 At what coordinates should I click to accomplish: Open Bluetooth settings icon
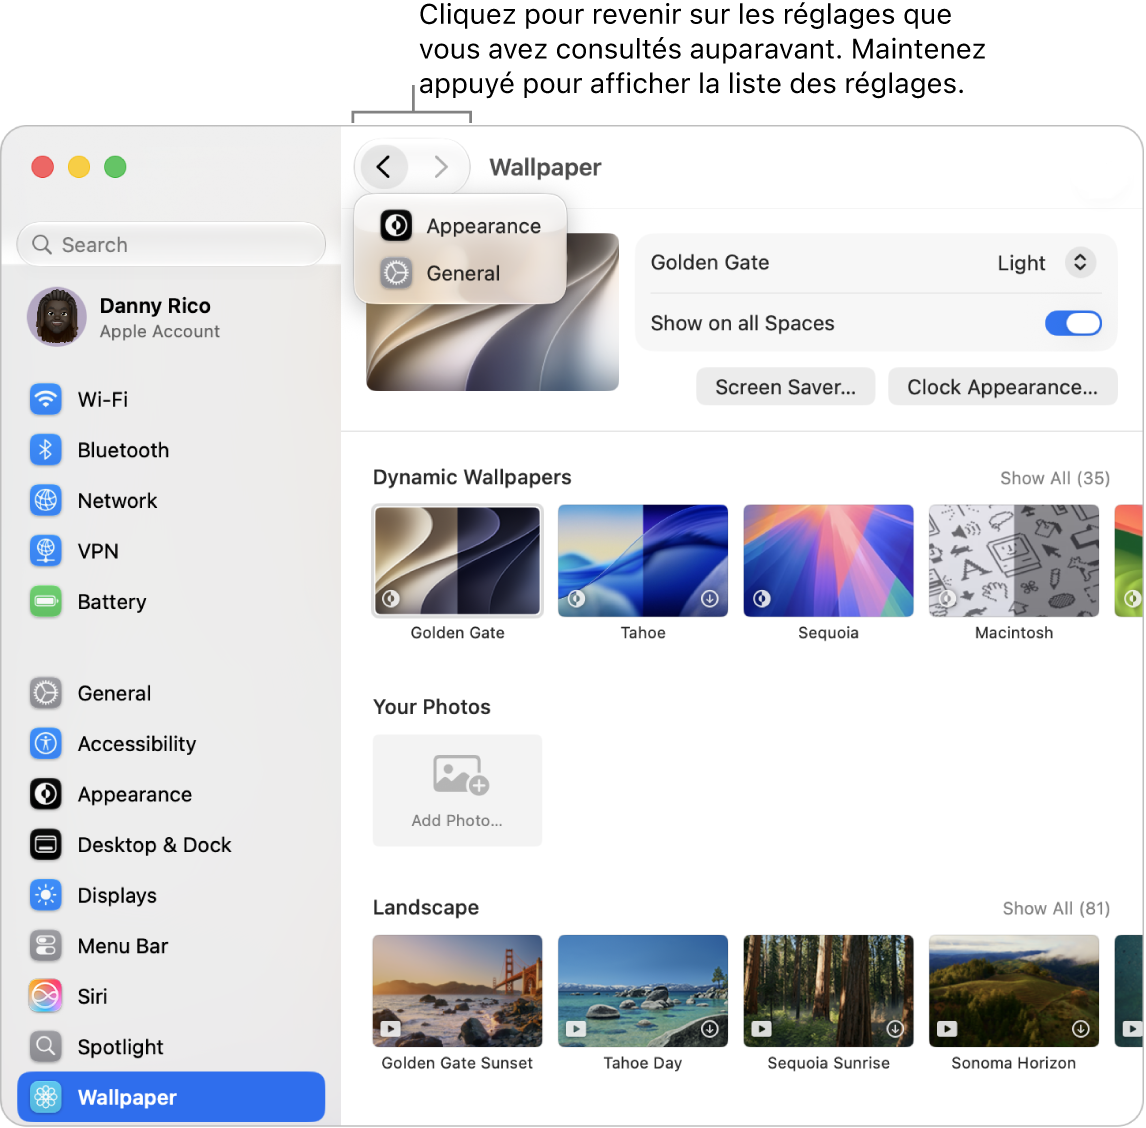45,450
